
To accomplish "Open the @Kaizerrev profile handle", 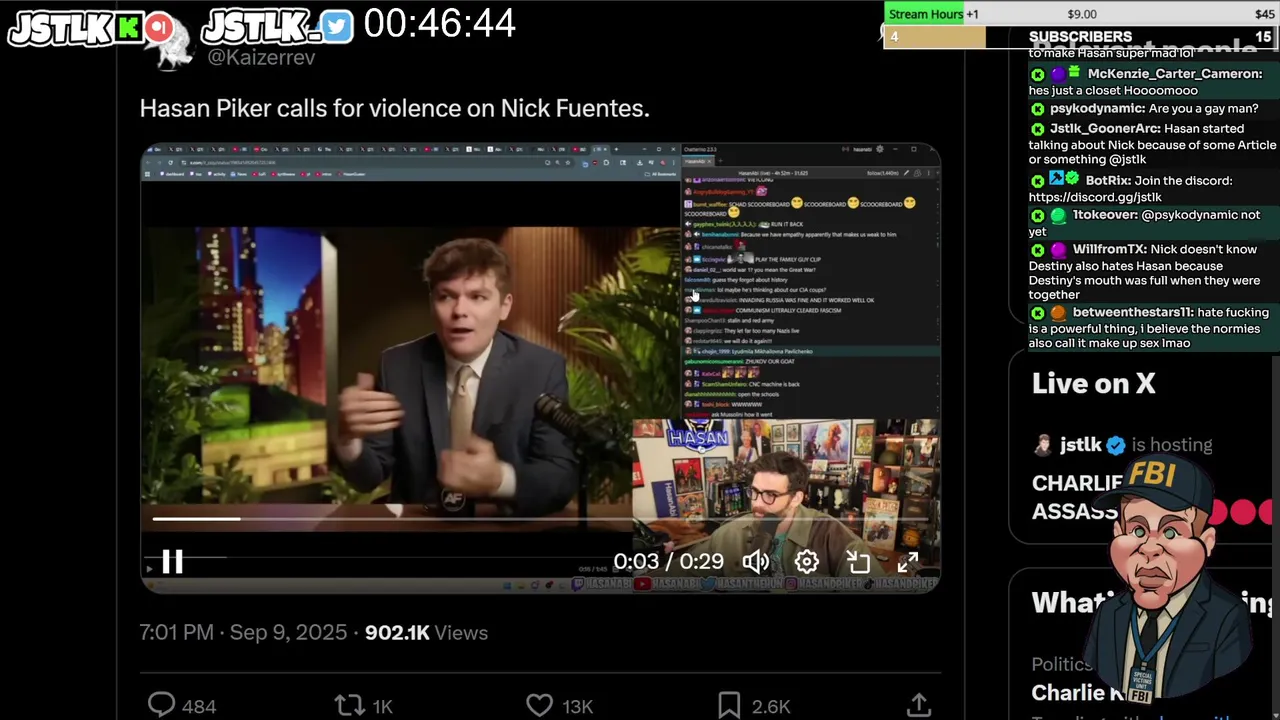I will [261, 58].
